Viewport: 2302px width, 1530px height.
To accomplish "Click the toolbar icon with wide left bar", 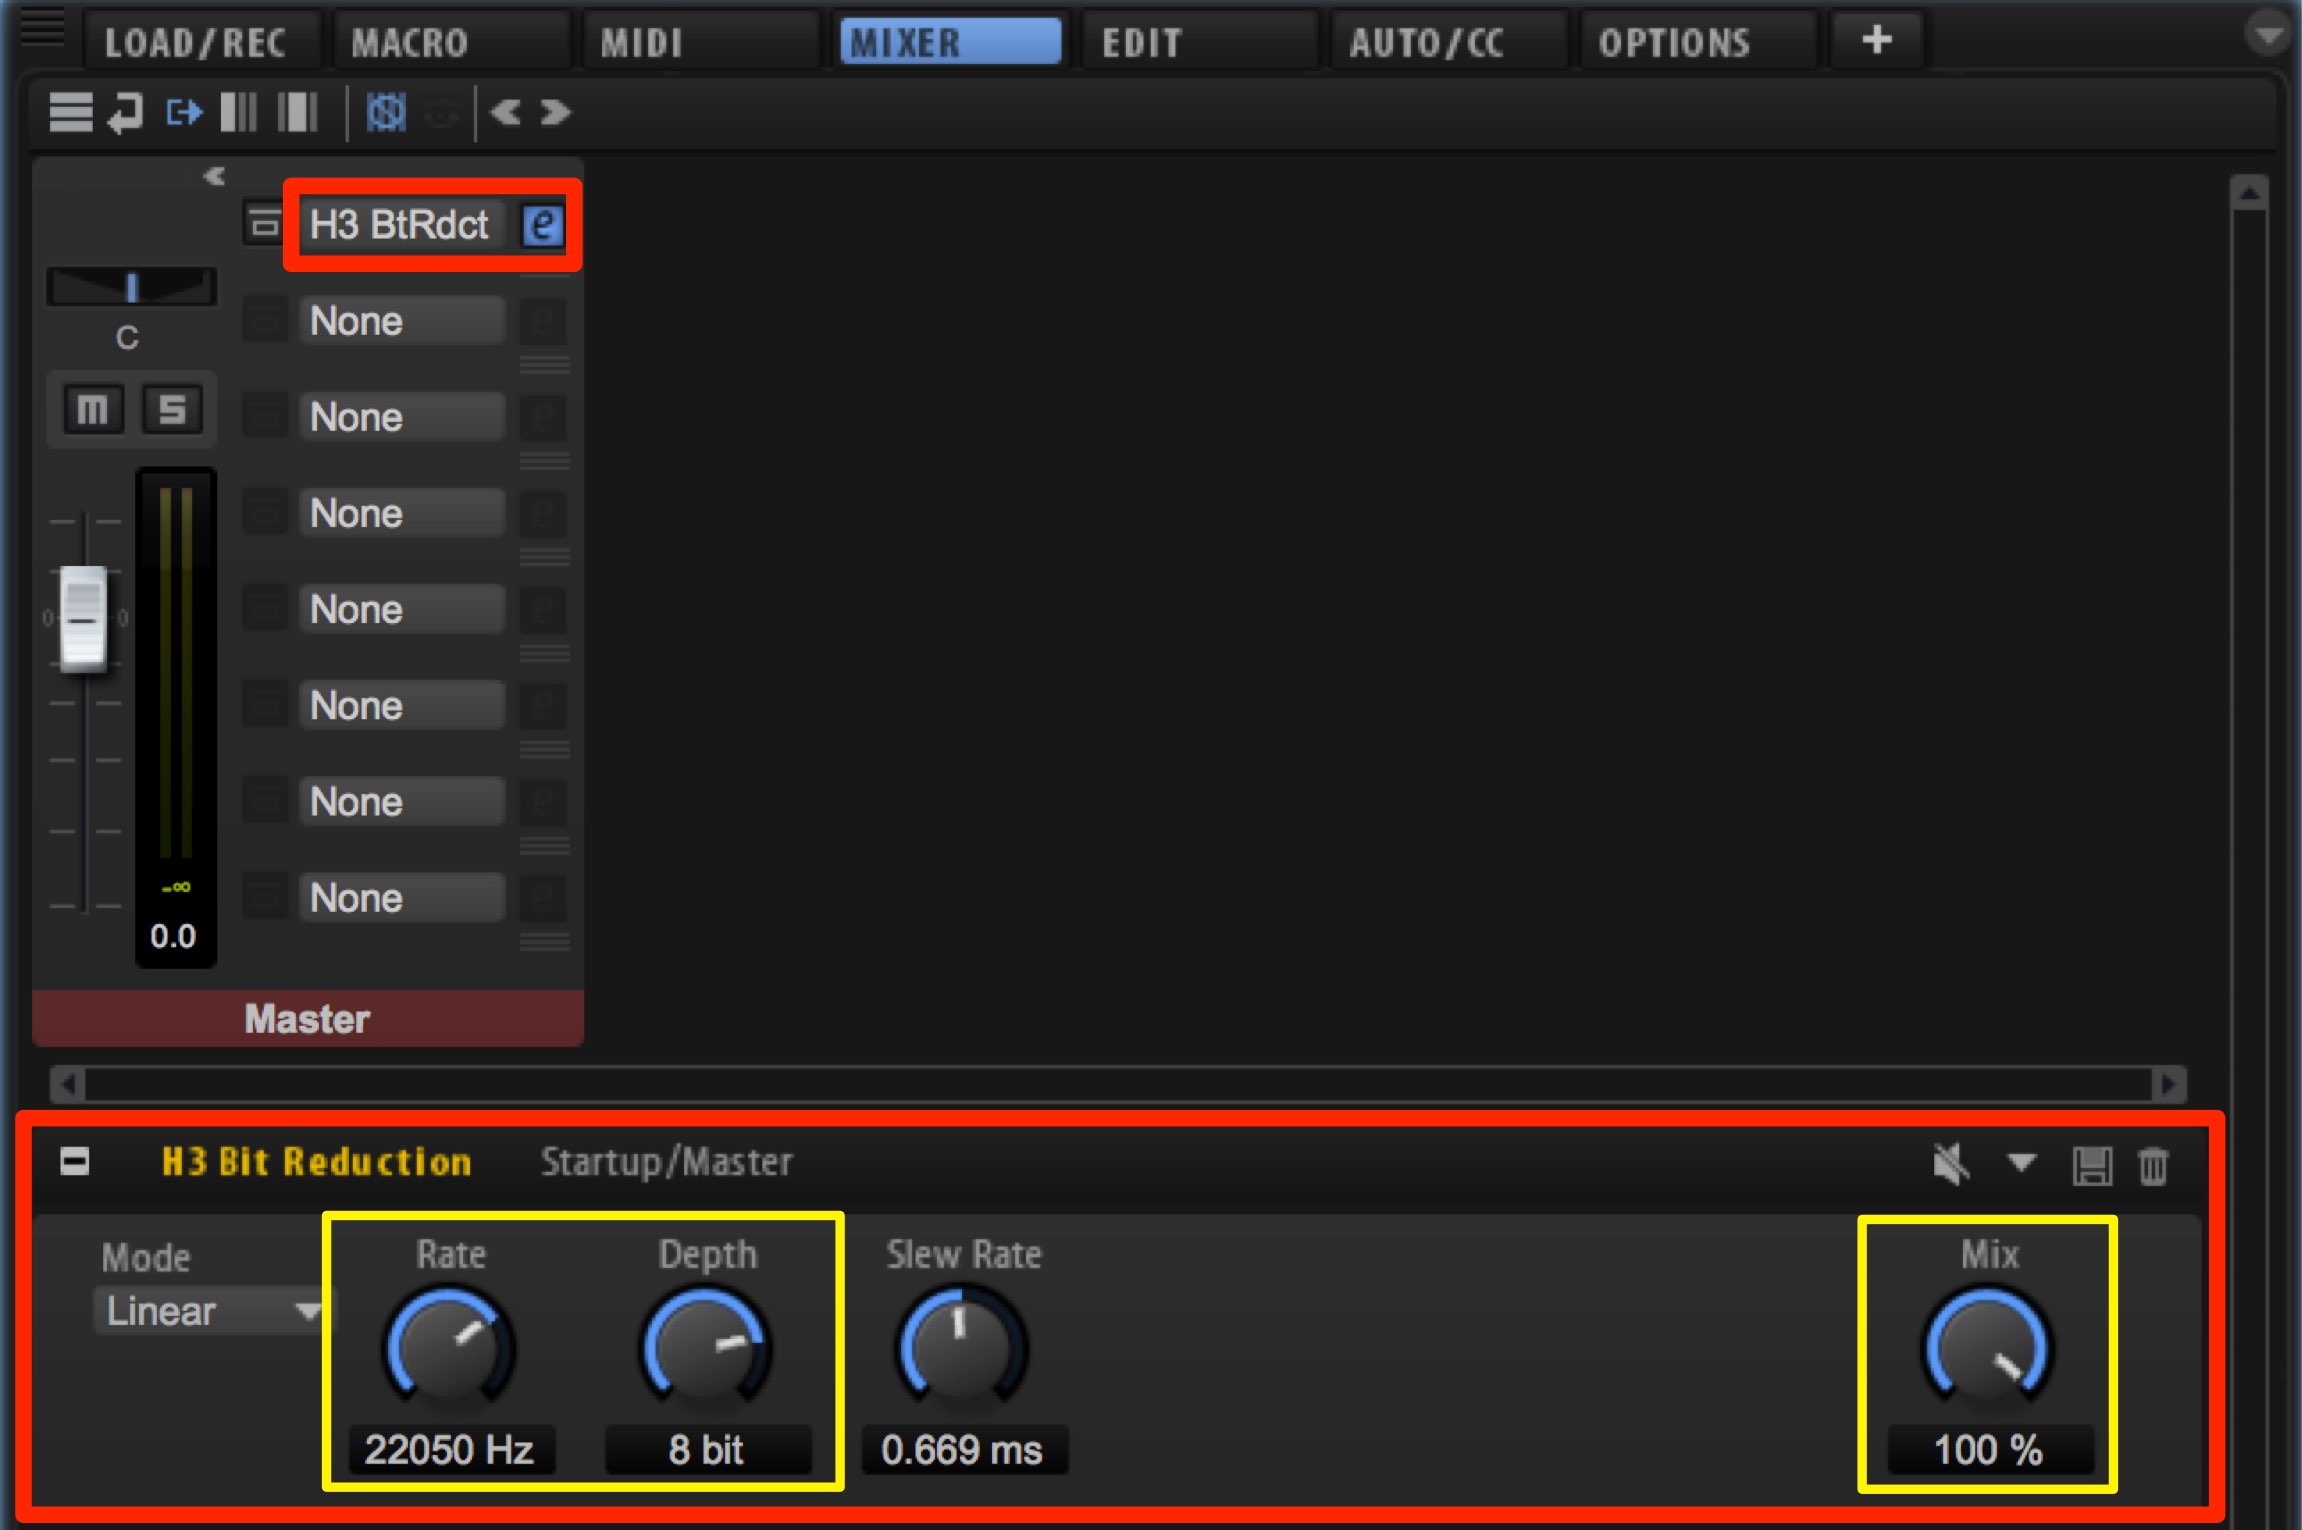I will (238, 112).
